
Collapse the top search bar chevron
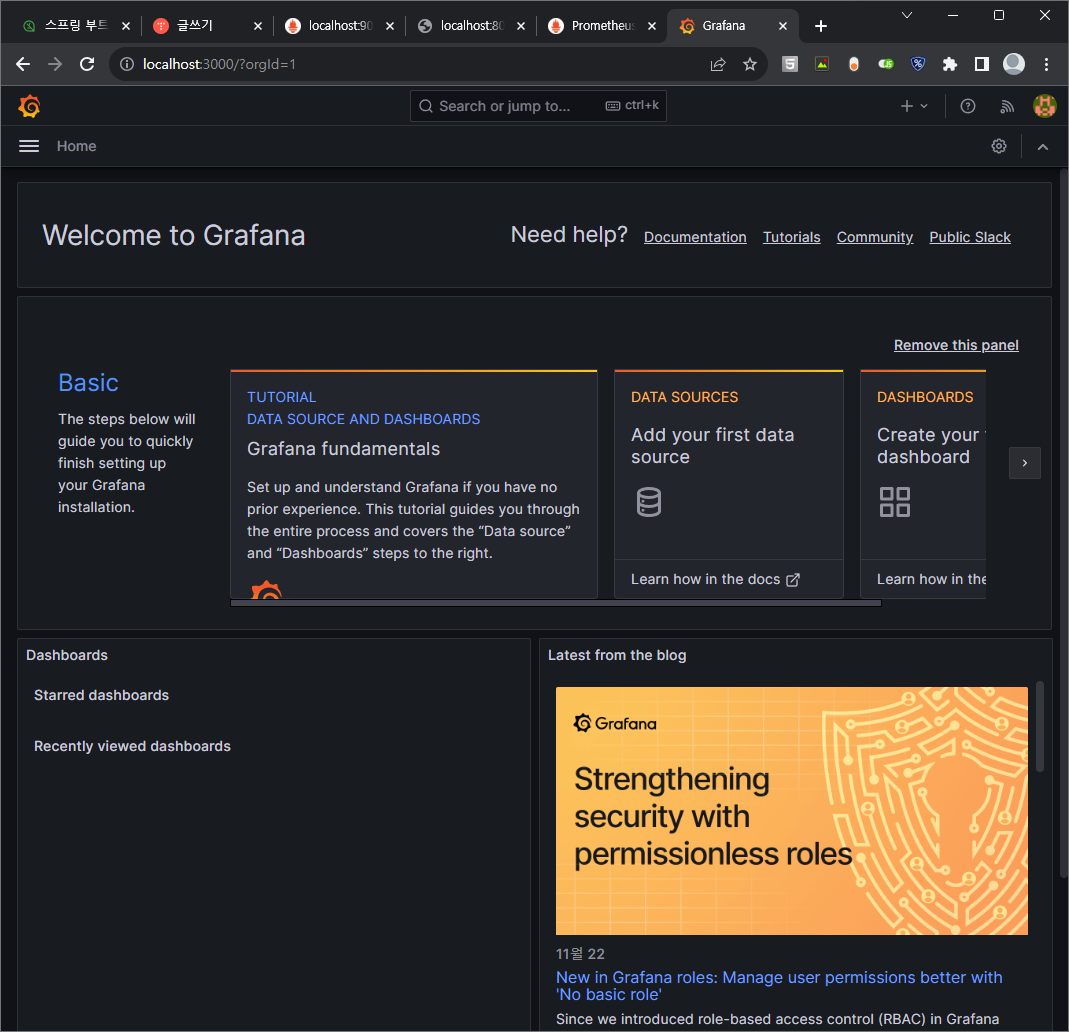coord(1042,147)
